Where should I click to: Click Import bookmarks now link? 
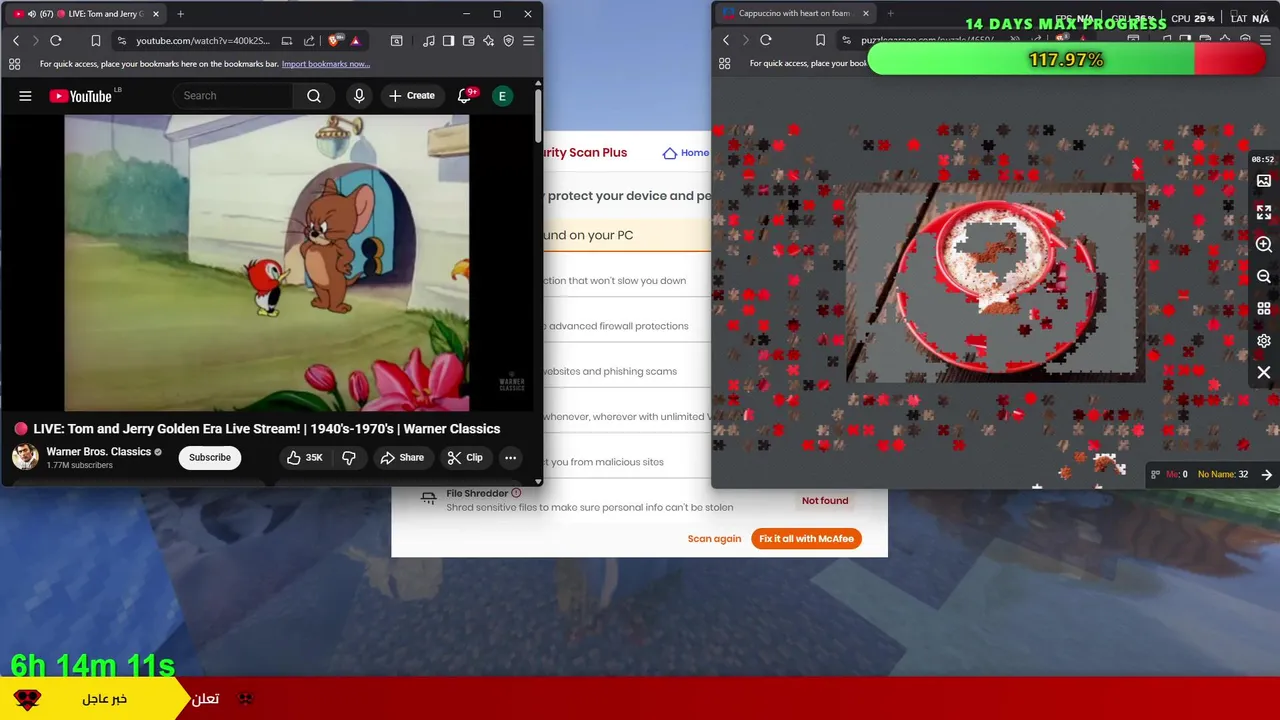click(326, 64)
